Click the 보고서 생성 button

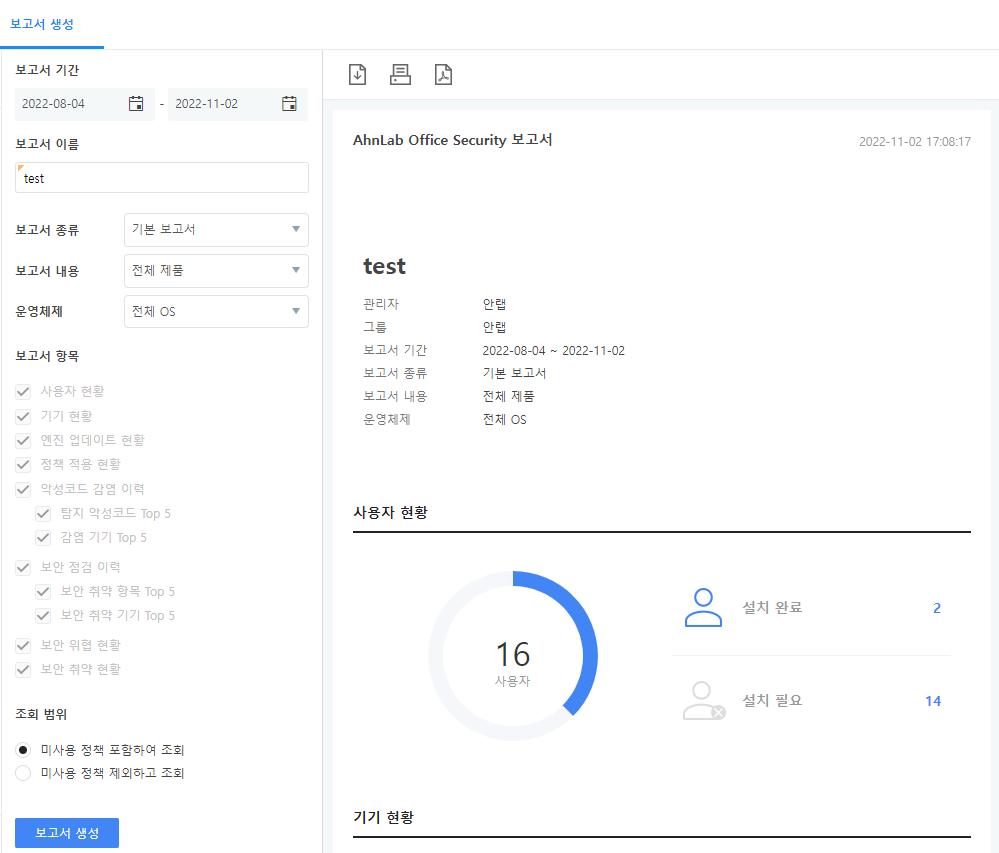67,833
